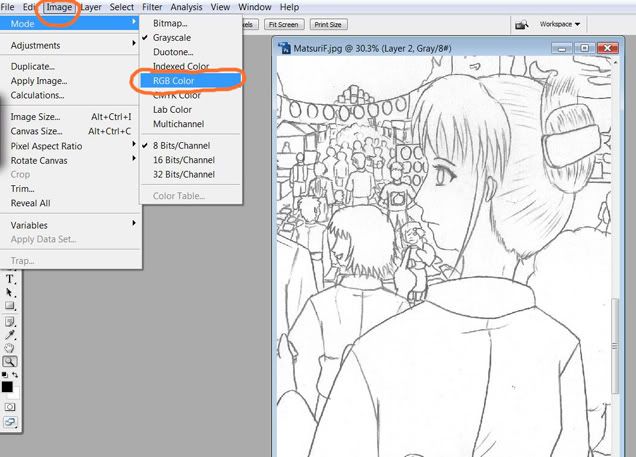The width and height of the screenshot is (636, 457).
Task: Click the Photoshop document icon in title bar
Action: click(x=285, y=48)
